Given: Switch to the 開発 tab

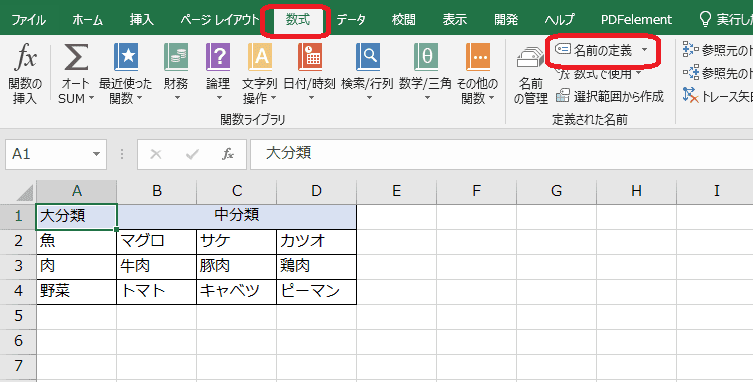Looking at the screenshot, I should pyautogui.click(x=506, y=20).
